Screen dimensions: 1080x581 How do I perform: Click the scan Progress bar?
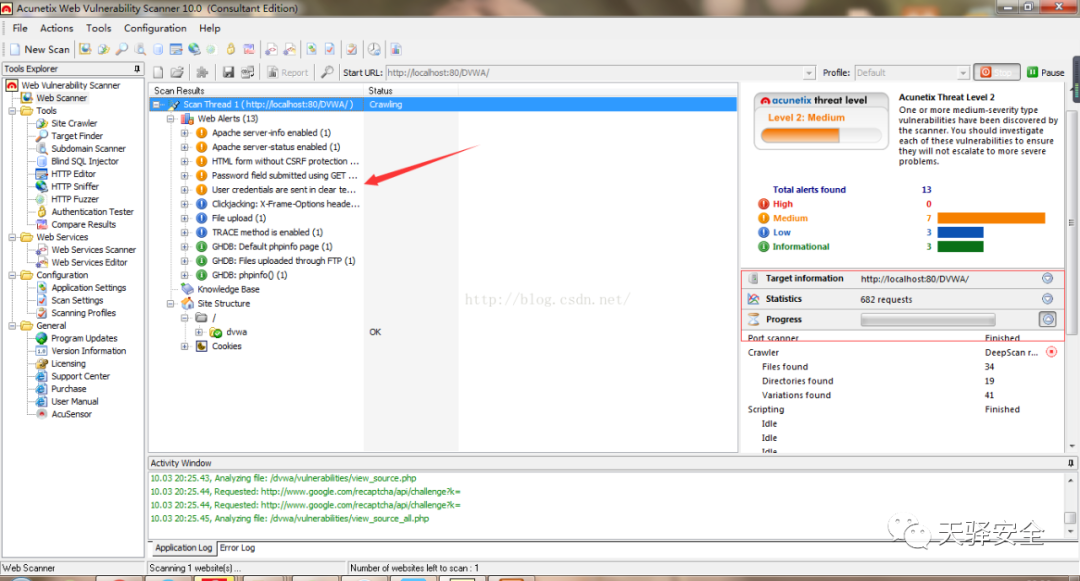pos(928,319)
